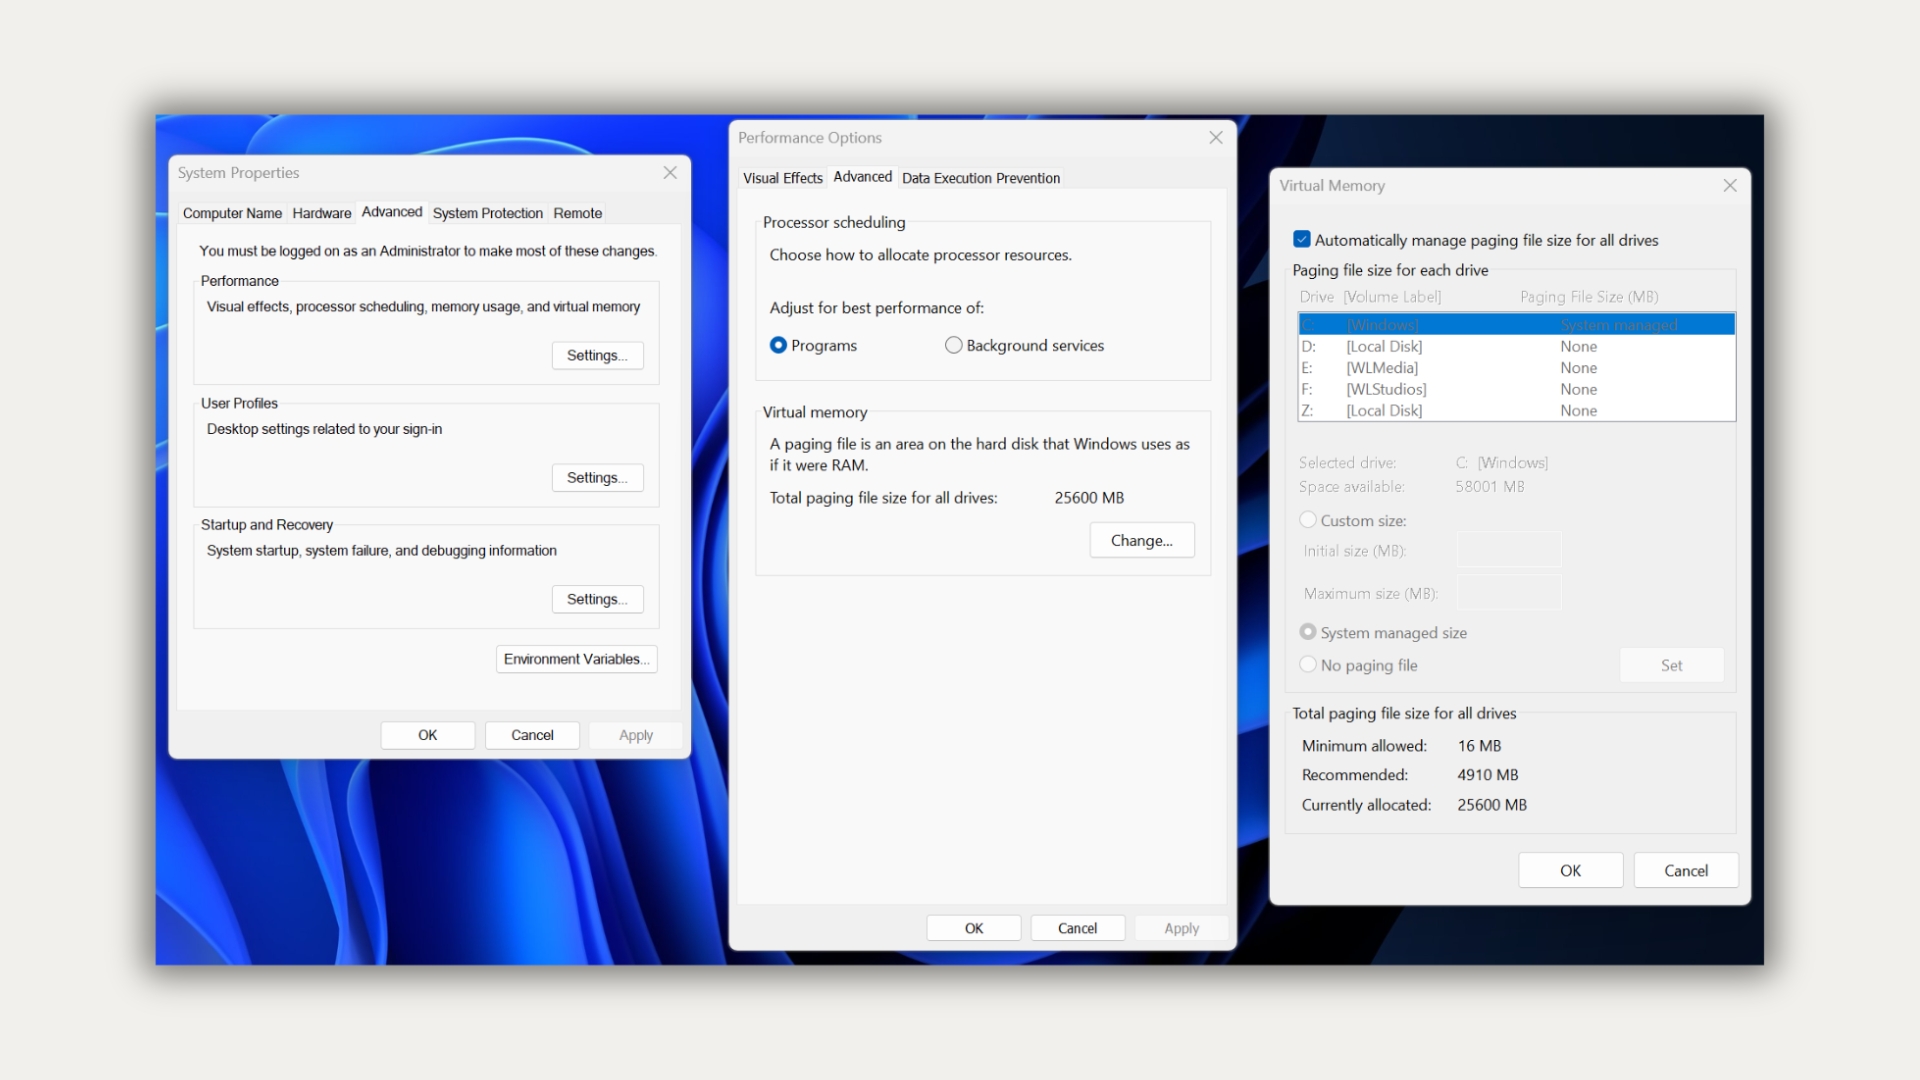Click OK in Virtual Memory dialog
Viewport: 1920px width, 1080px height.
coord(1571,871)
